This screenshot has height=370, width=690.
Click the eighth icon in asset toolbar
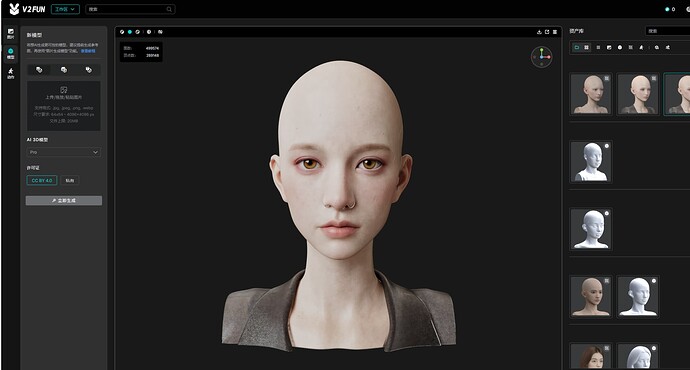coord(657,47)
